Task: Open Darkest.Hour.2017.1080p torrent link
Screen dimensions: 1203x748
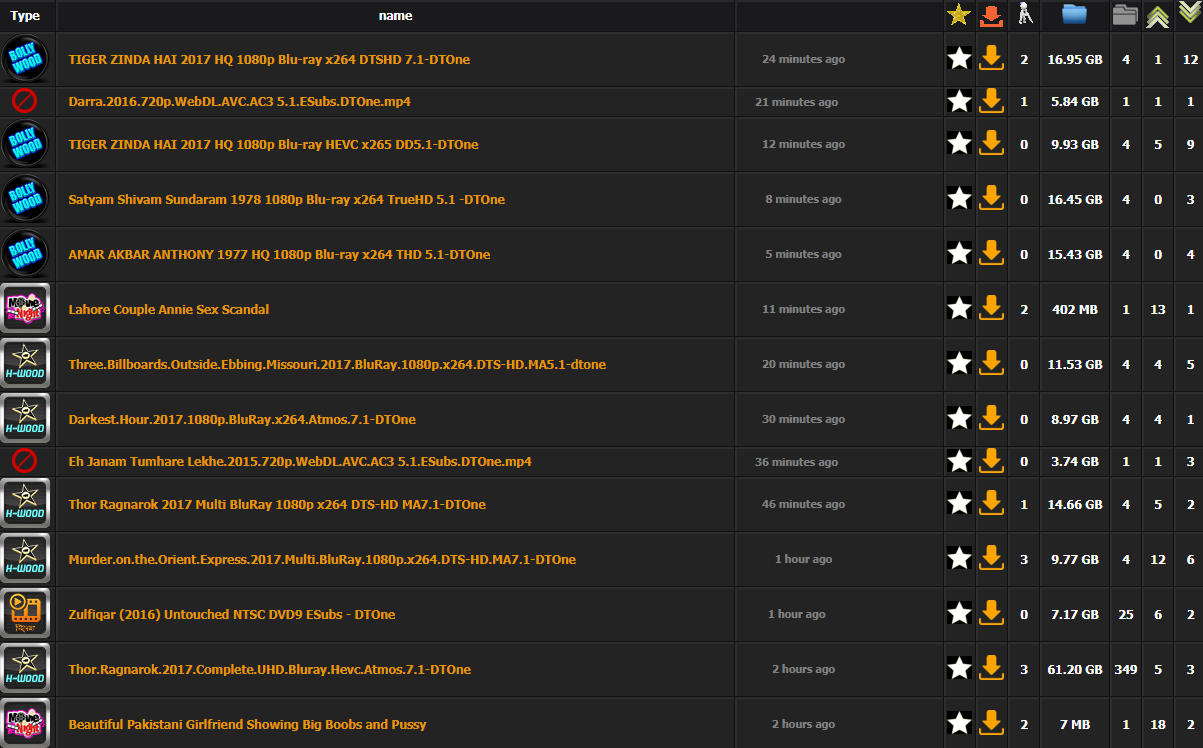Action: (242, 419)
